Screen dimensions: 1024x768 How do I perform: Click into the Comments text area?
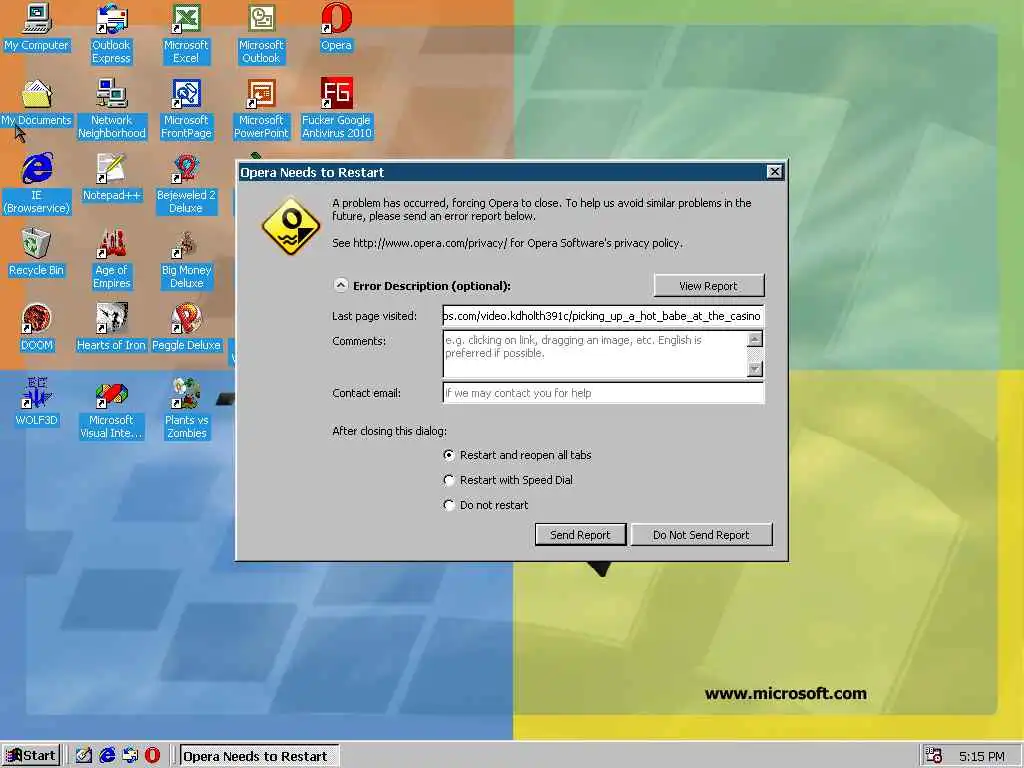594,354
